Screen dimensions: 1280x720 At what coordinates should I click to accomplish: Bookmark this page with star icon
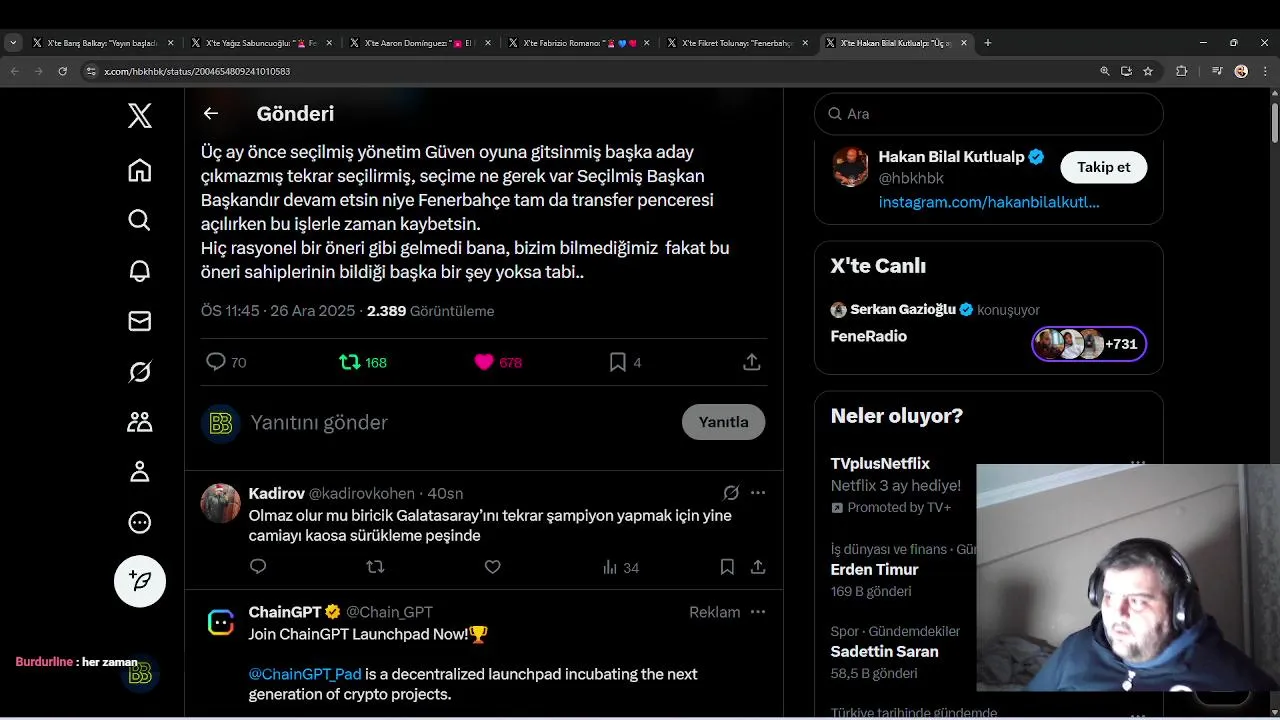pos(1148,71)
